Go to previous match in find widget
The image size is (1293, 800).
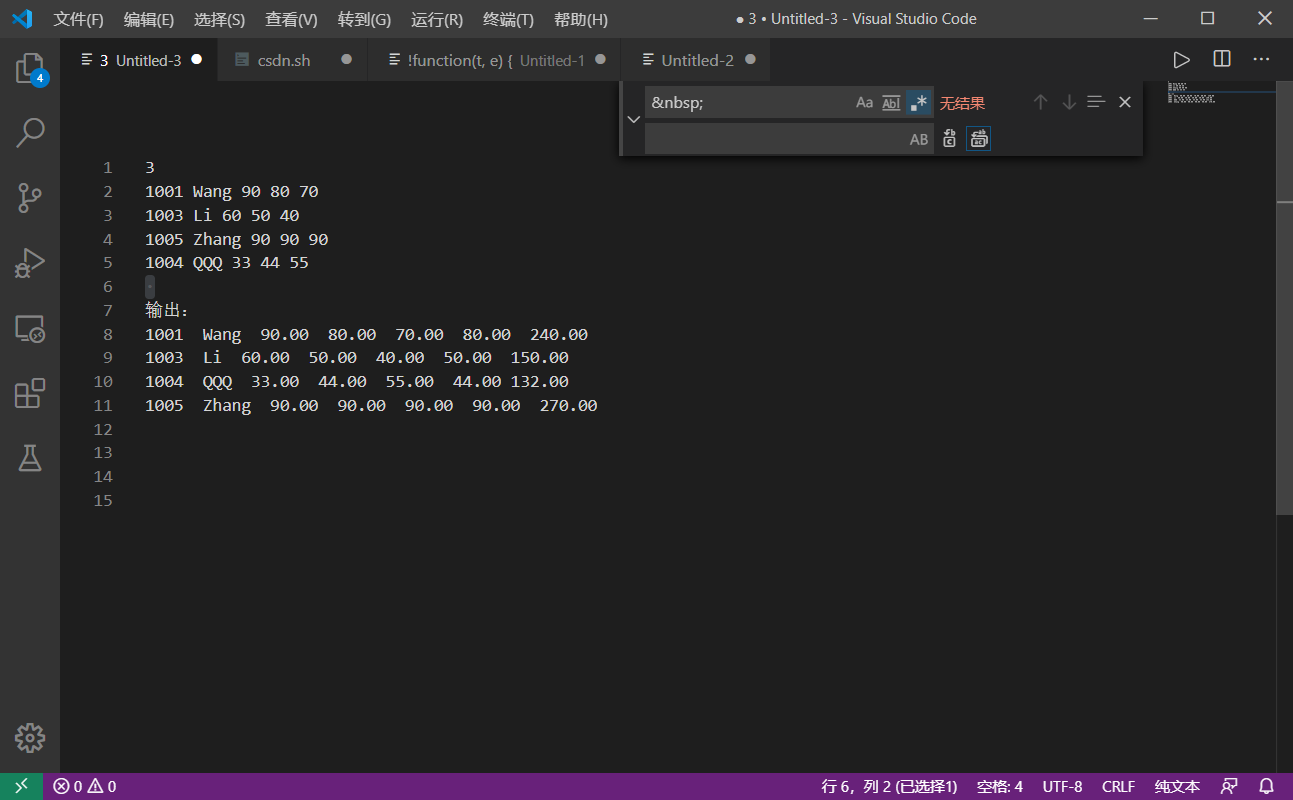[x=1040, y=103]
